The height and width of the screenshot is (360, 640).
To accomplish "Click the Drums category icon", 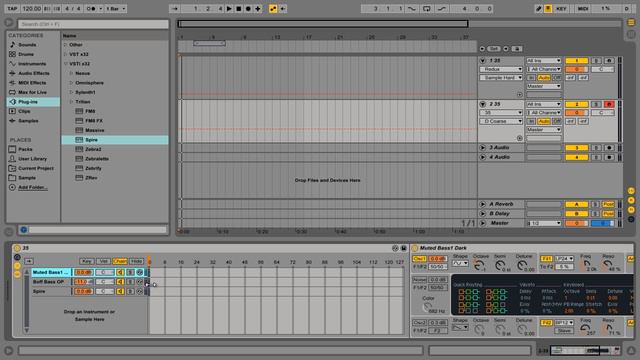I will coord(12,54).
